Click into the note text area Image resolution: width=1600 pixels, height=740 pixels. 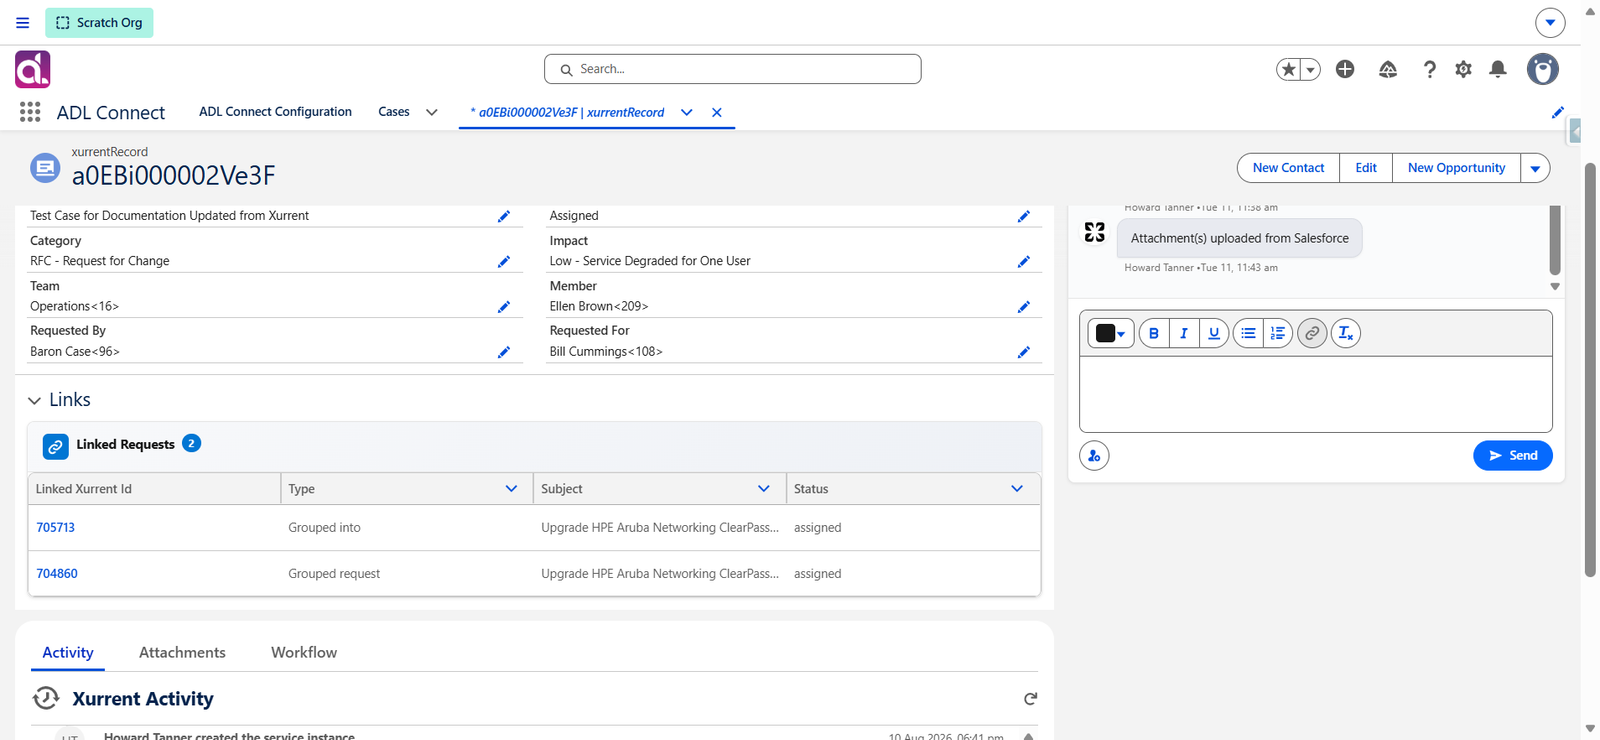[1316, 394]
